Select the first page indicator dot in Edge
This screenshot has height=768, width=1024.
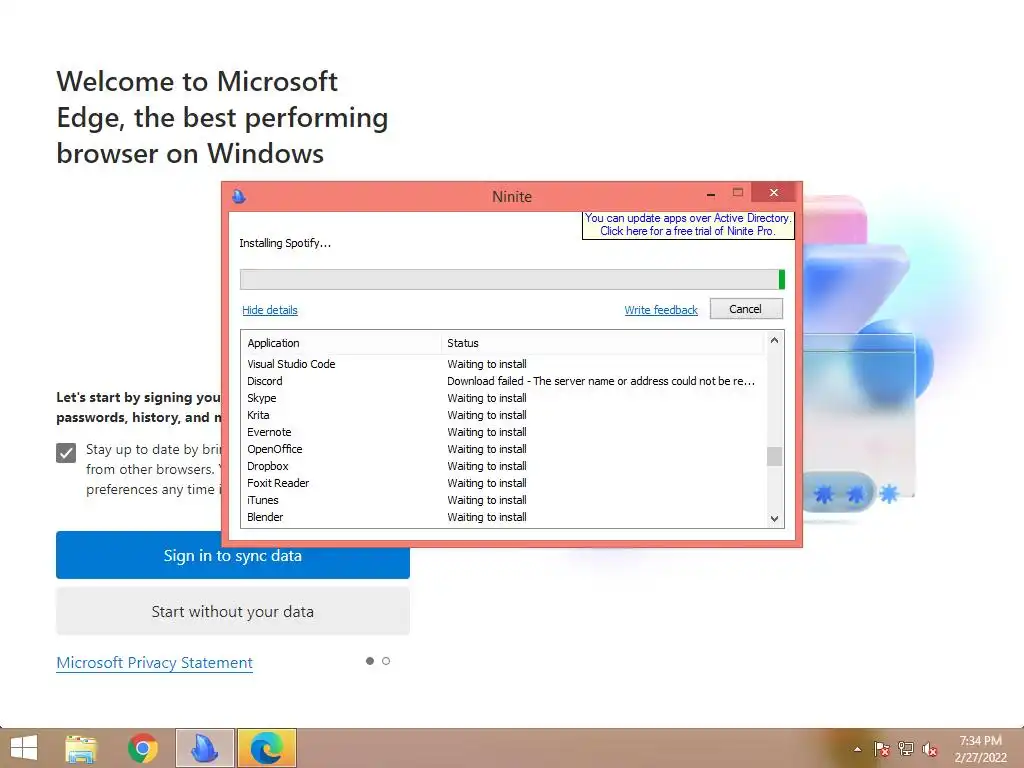point(370,661)
